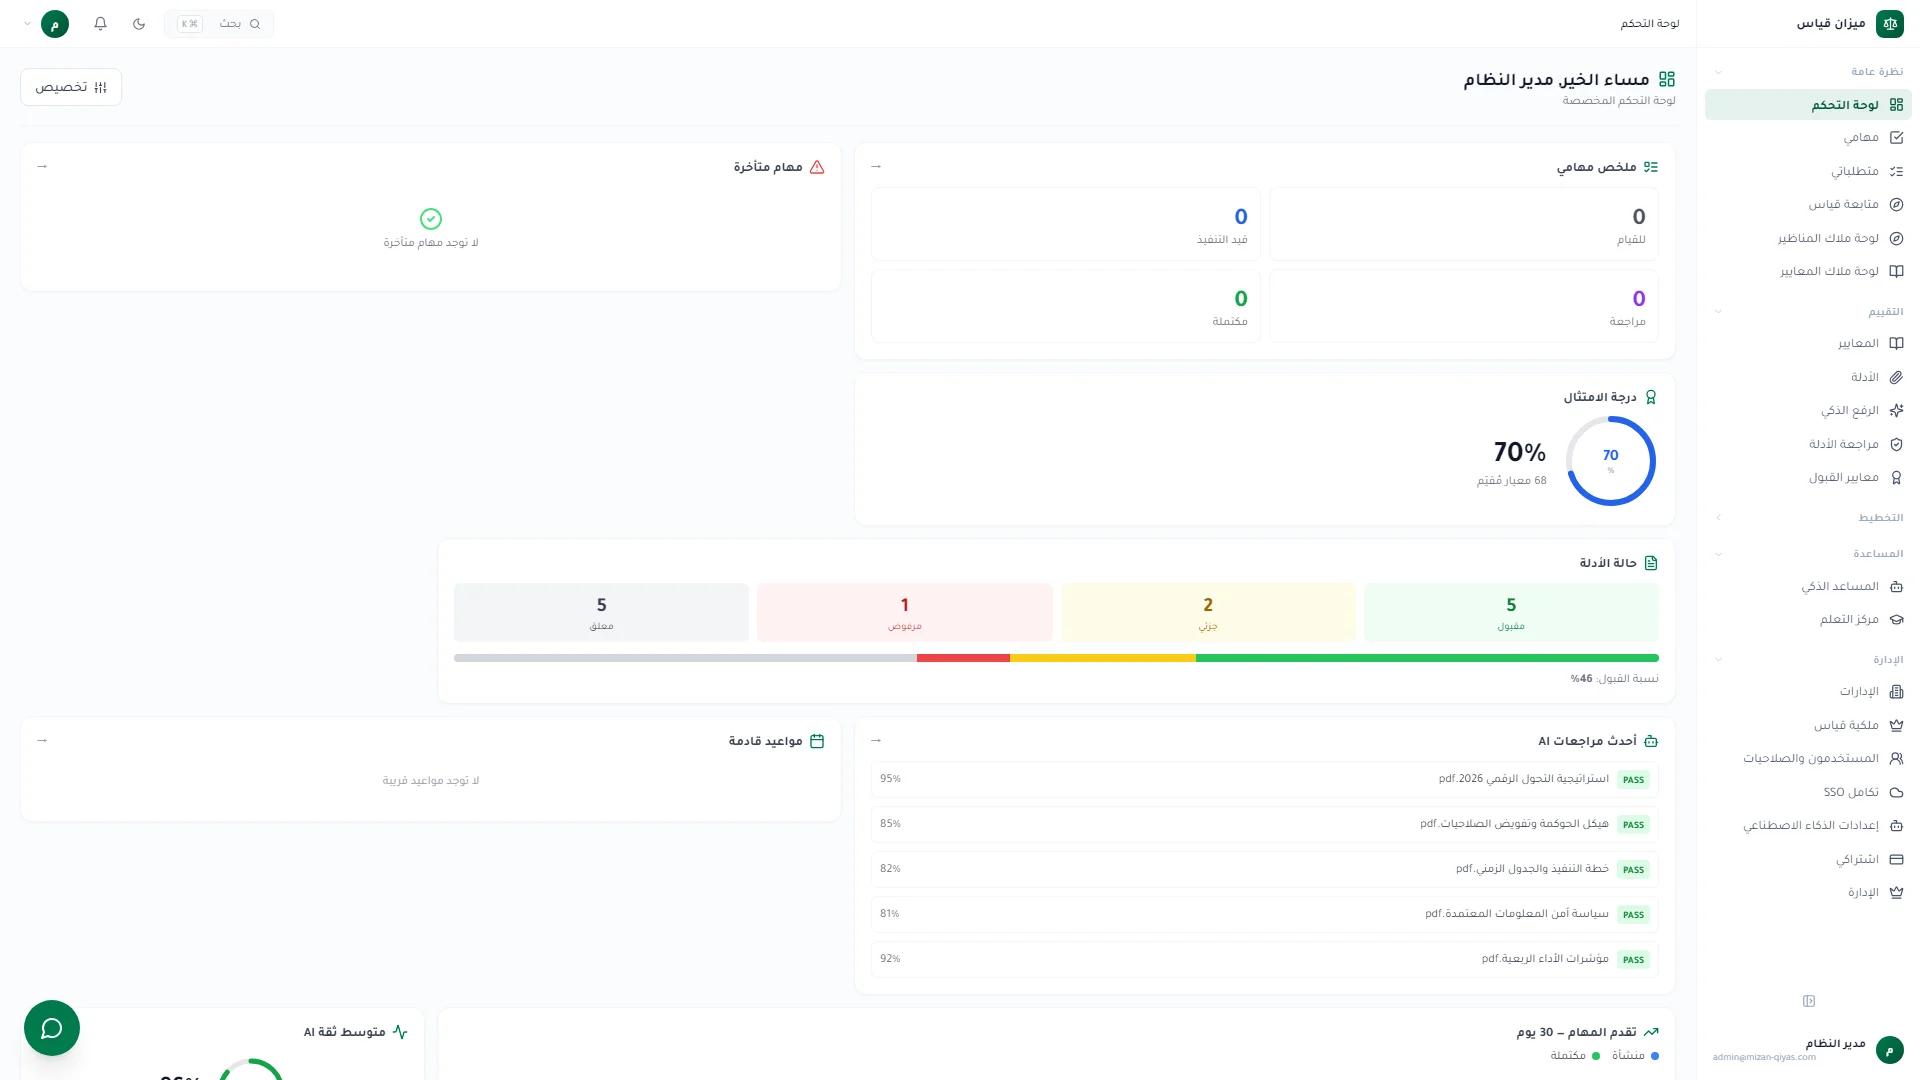Open ملخص مهامي via its arrow
1920x1080 pixels.
(x=876, y=166)
